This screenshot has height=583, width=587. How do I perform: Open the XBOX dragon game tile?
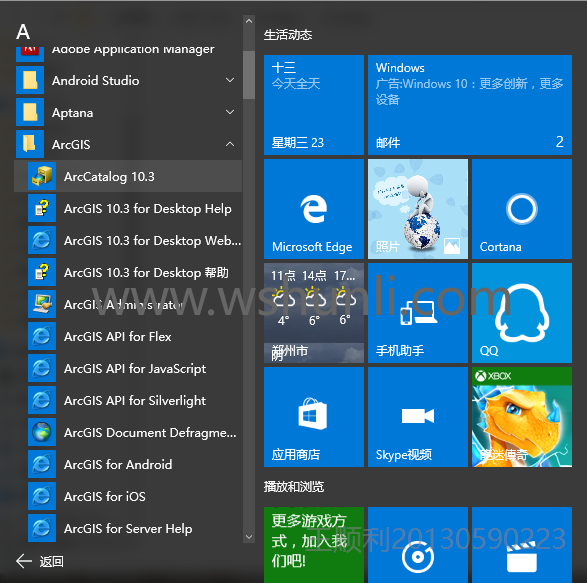tap(522, 417)
